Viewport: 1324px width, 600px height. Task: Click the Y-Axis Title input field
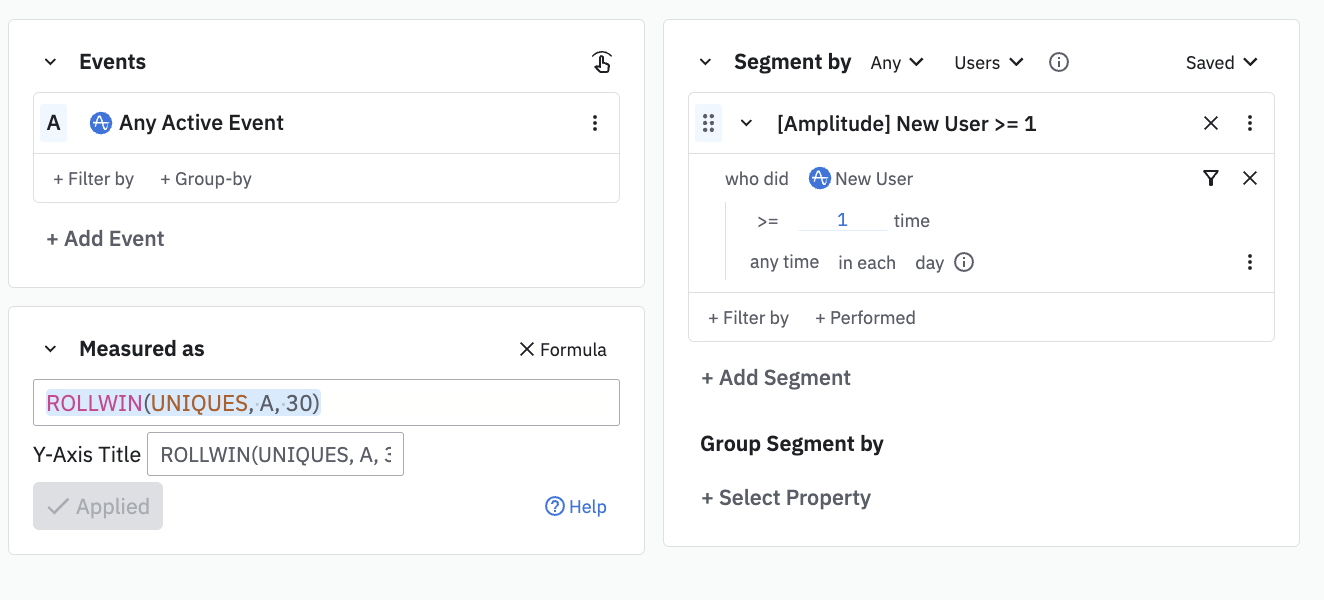point(275,455)
